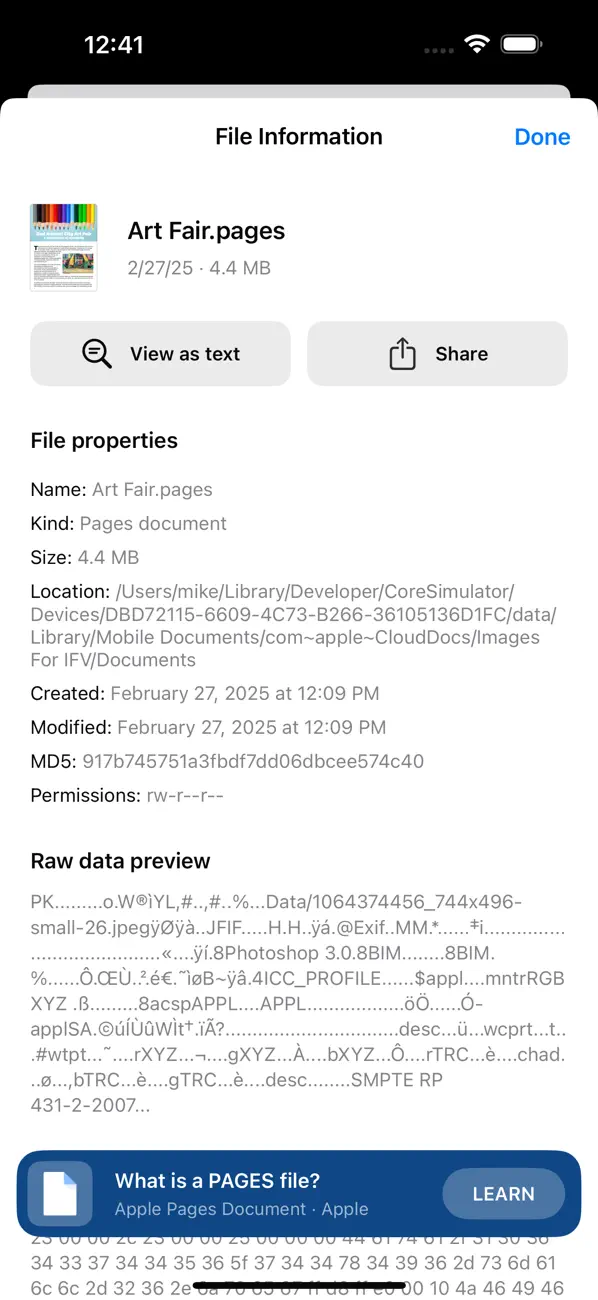Tap the LEARN button about PAGES files
The image size is (598, 1300).
coord(503,1193)
